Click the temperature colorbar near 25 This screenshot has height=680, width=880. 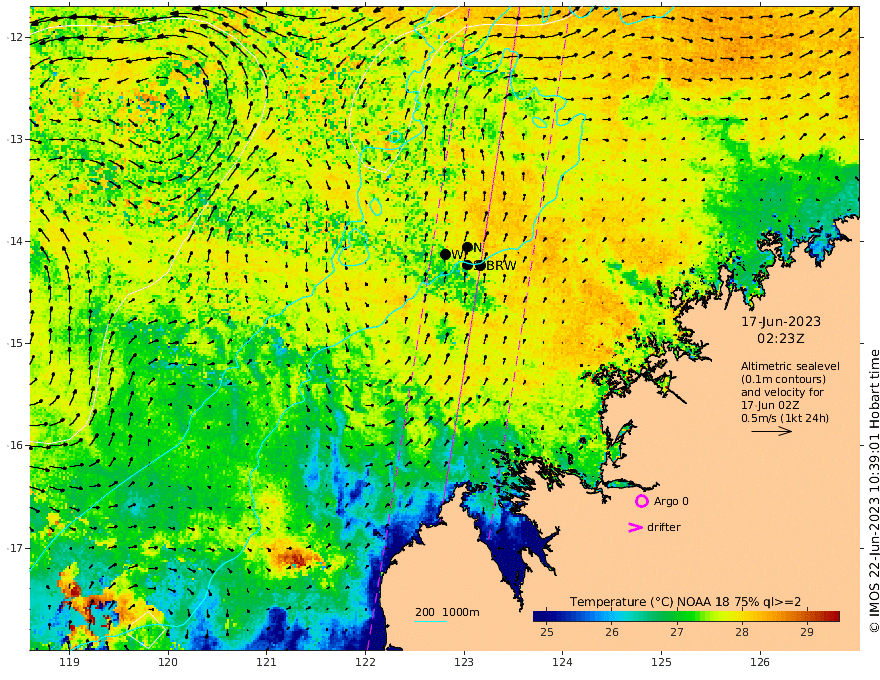point(547,617)
